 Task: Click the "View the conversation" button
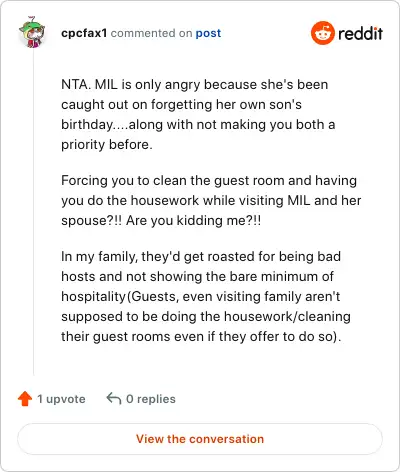[x=200, y=439]
